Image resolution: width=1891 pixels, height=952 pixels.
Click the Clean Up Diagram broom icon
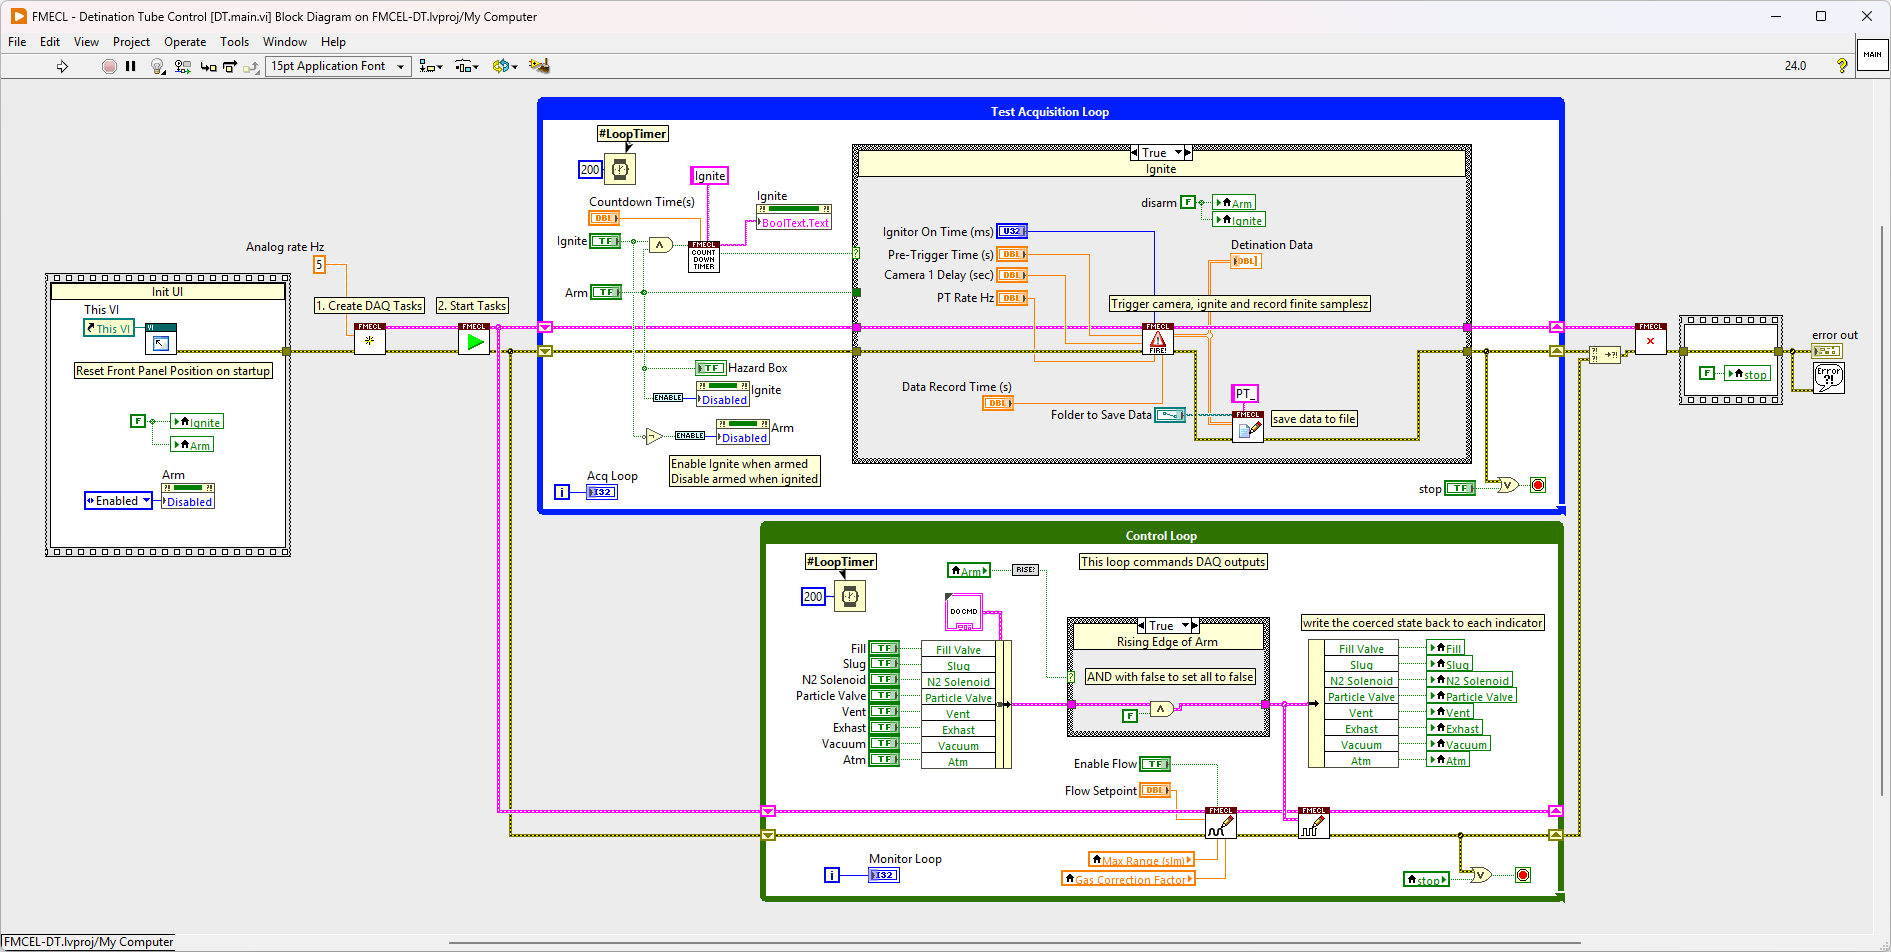click(x=539, y=66)
